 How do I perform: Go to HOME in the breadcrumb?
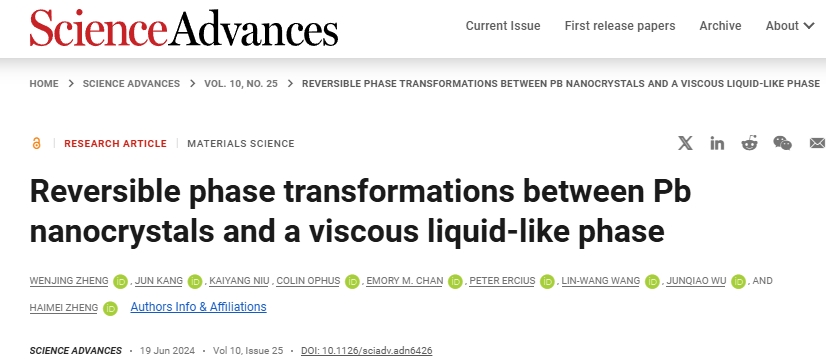[44, 84]
